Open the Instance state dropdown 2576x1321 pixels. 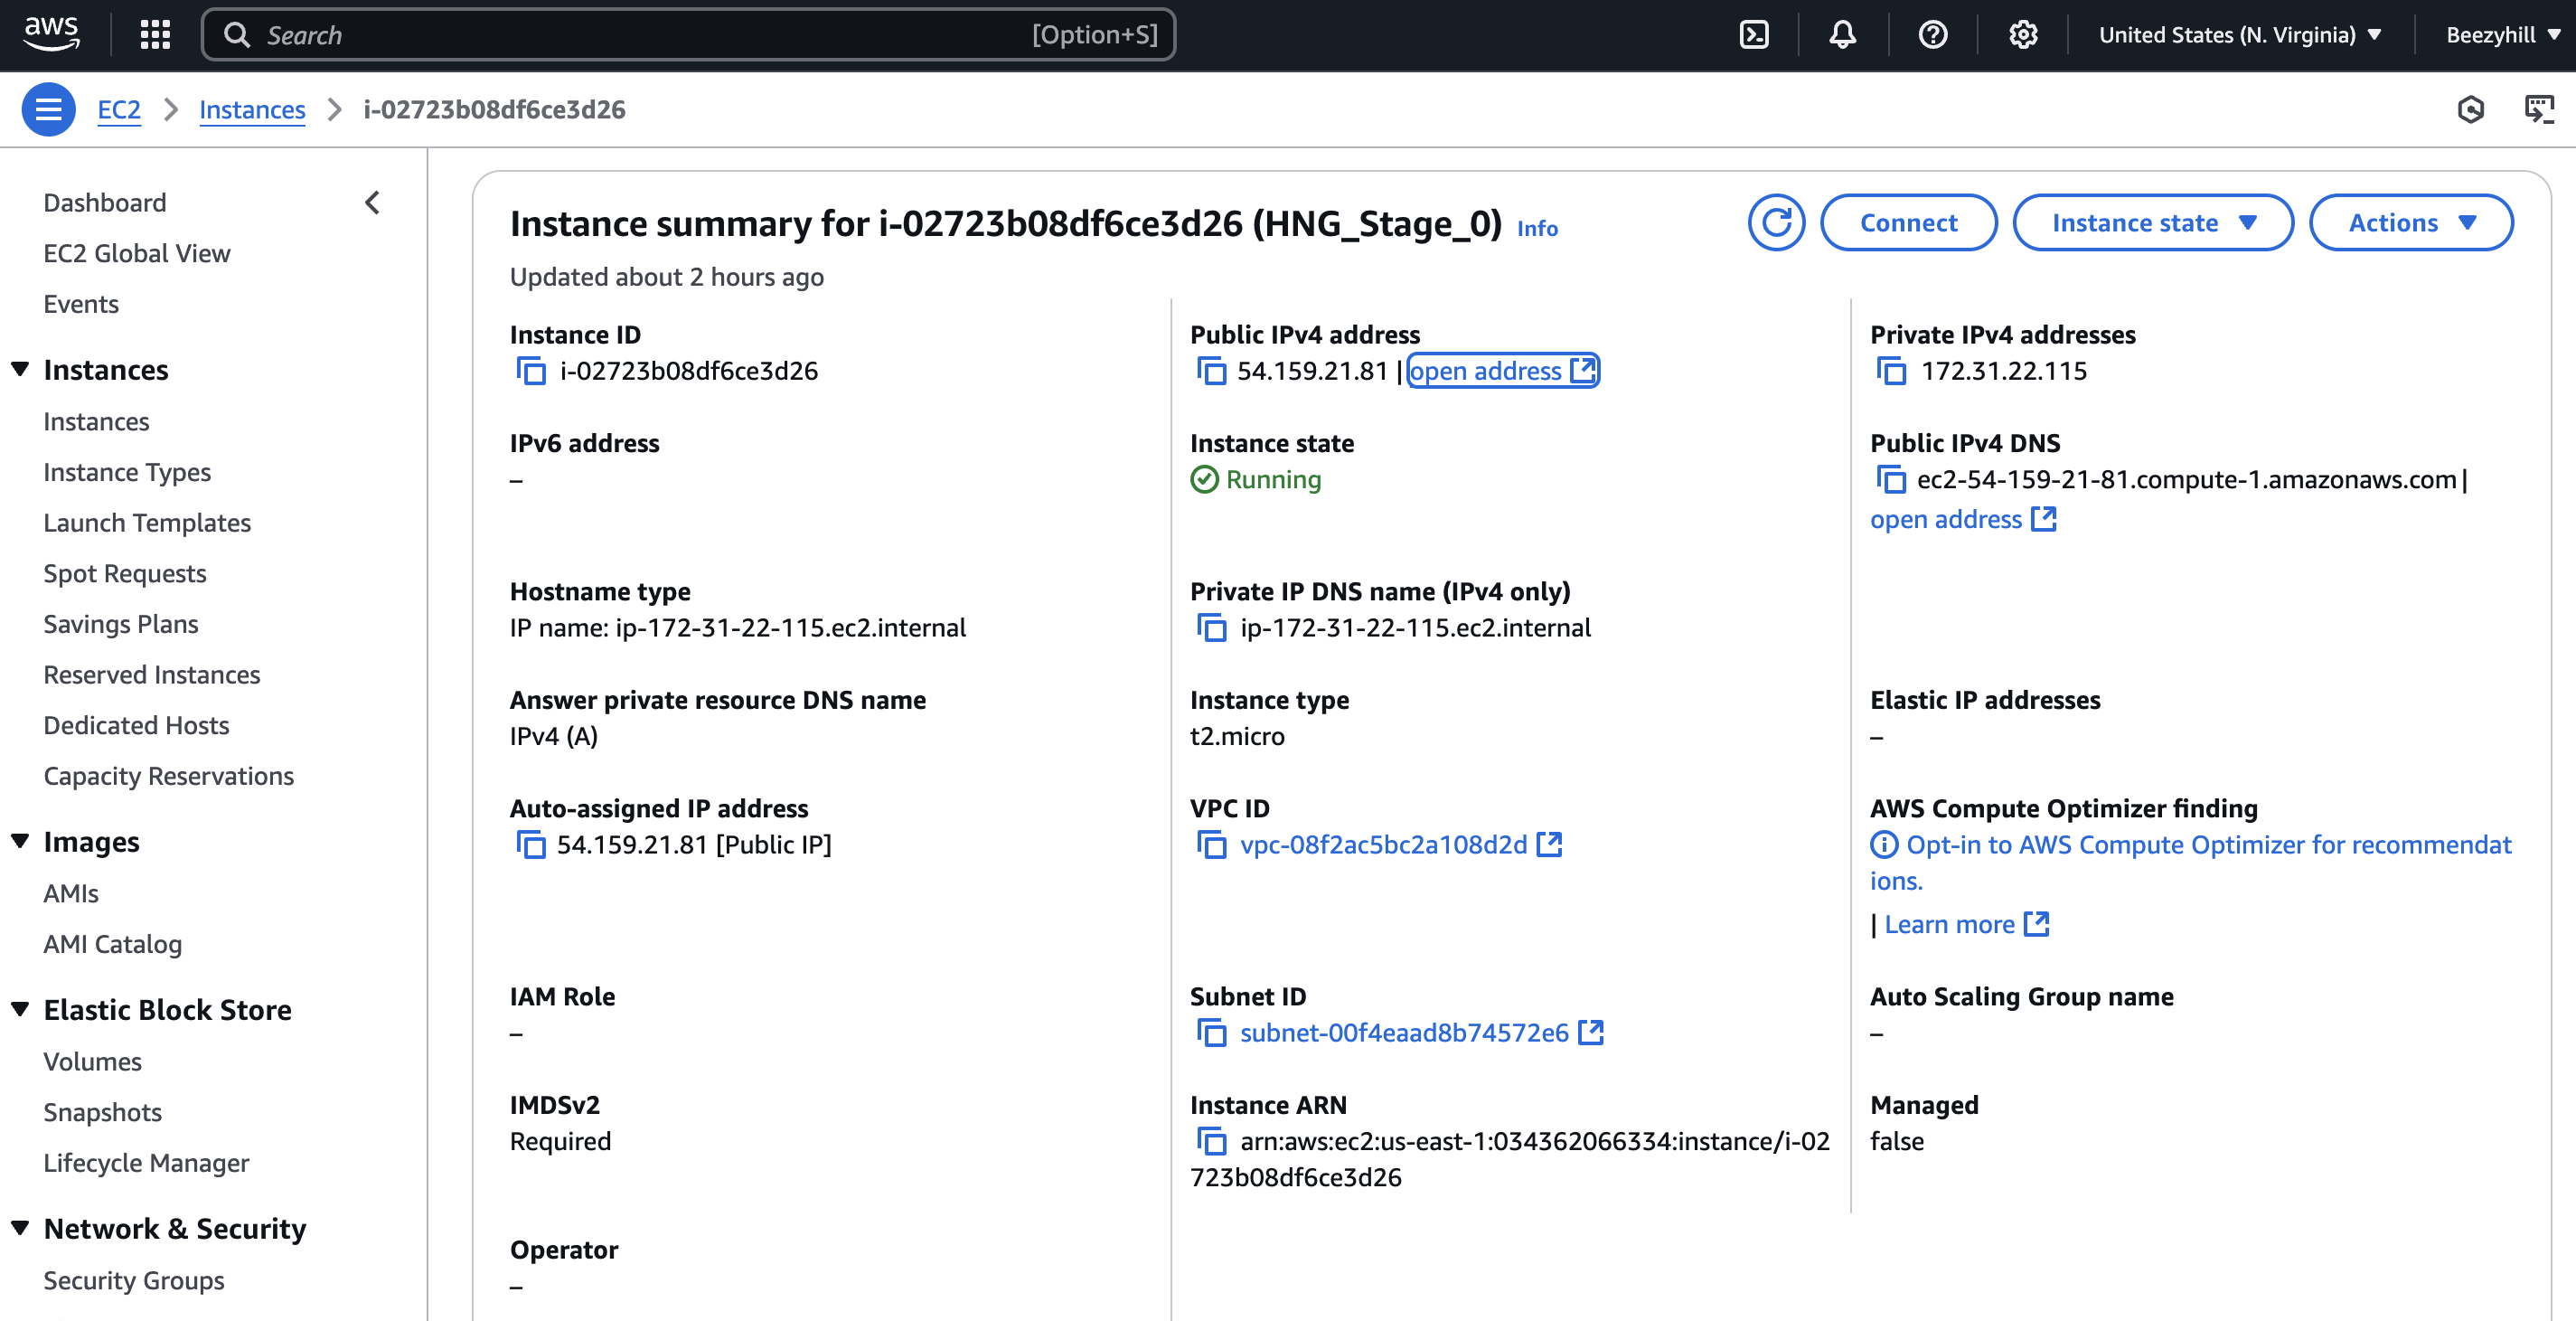click(2153, 222)
